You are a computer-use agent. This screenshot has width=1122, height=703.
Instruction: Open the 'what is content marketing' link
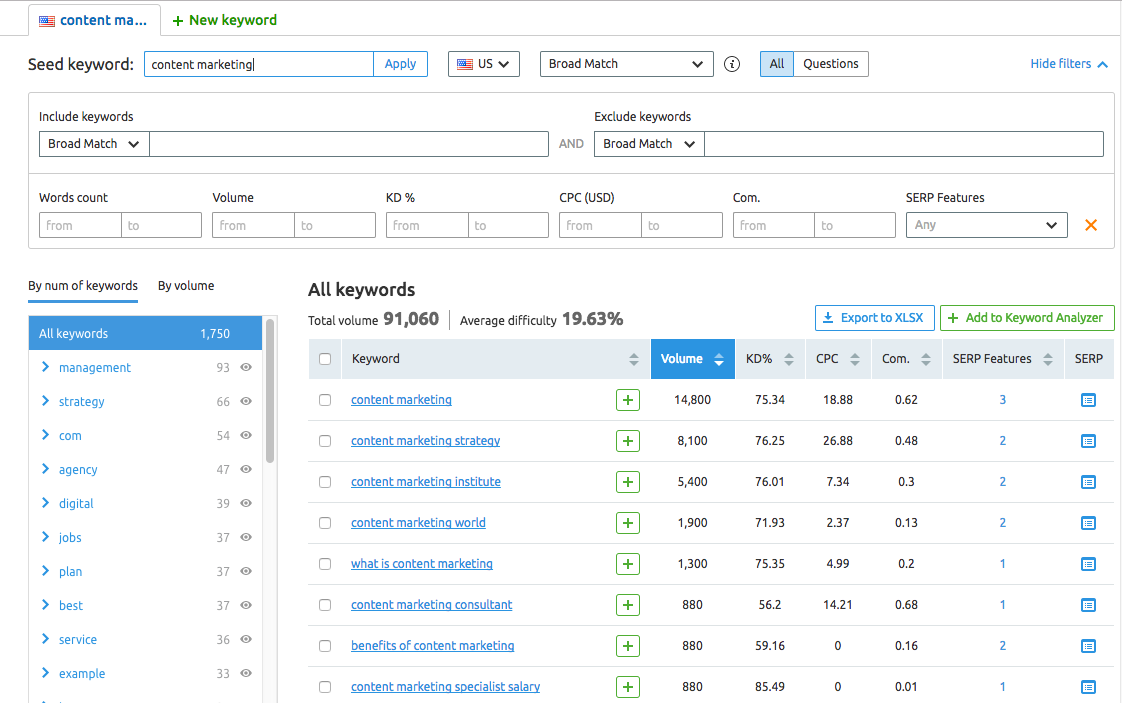(x=421, y=564)
